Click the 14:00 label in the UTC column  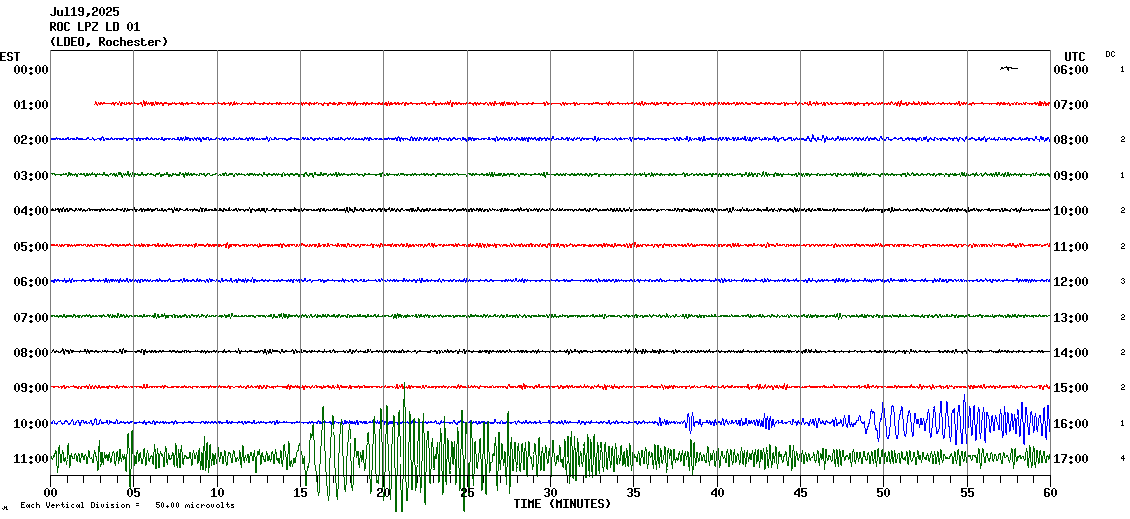point(1071,353)
